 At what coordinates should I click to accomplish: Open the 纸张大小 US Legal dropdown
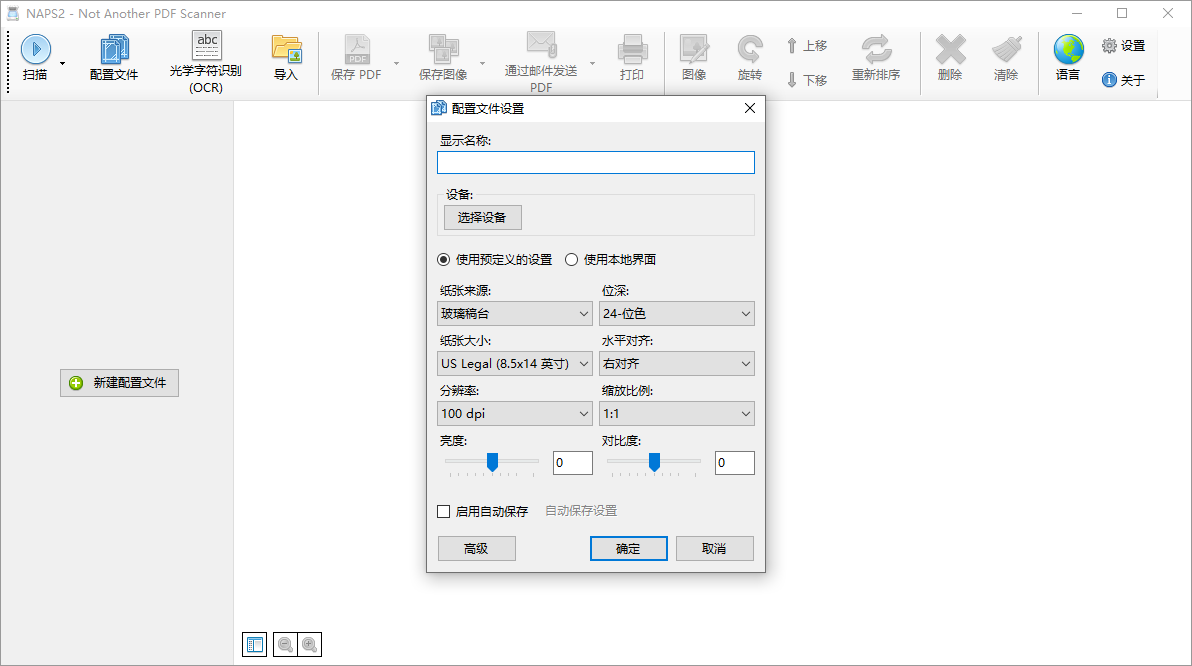coord(515,363)
